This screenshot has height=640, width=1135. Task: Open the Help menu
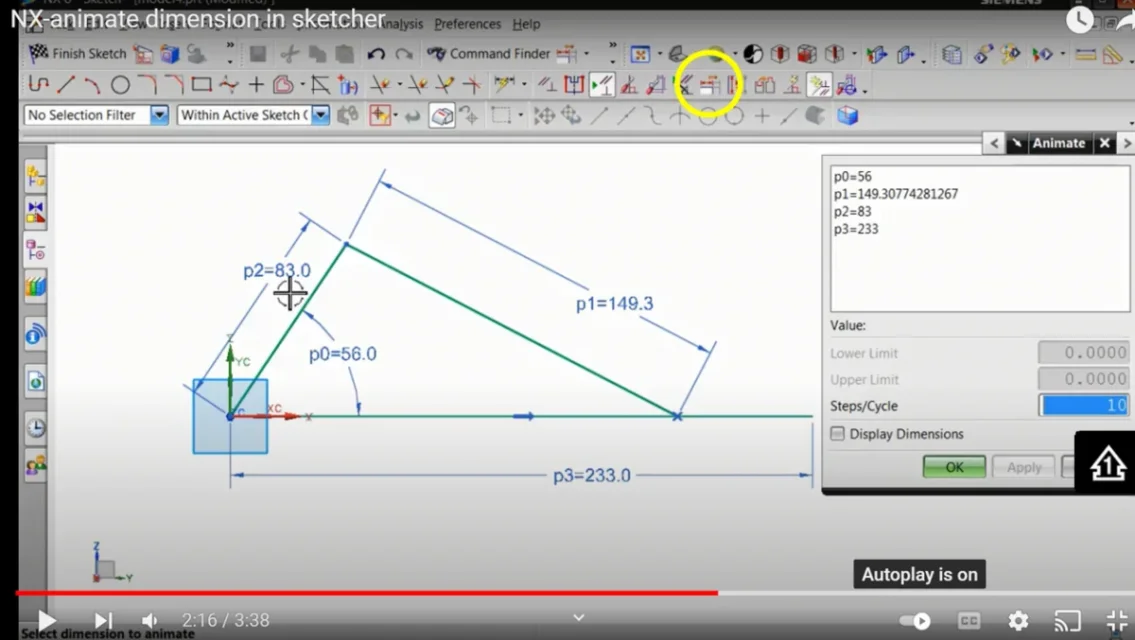[x=526, y=24]
